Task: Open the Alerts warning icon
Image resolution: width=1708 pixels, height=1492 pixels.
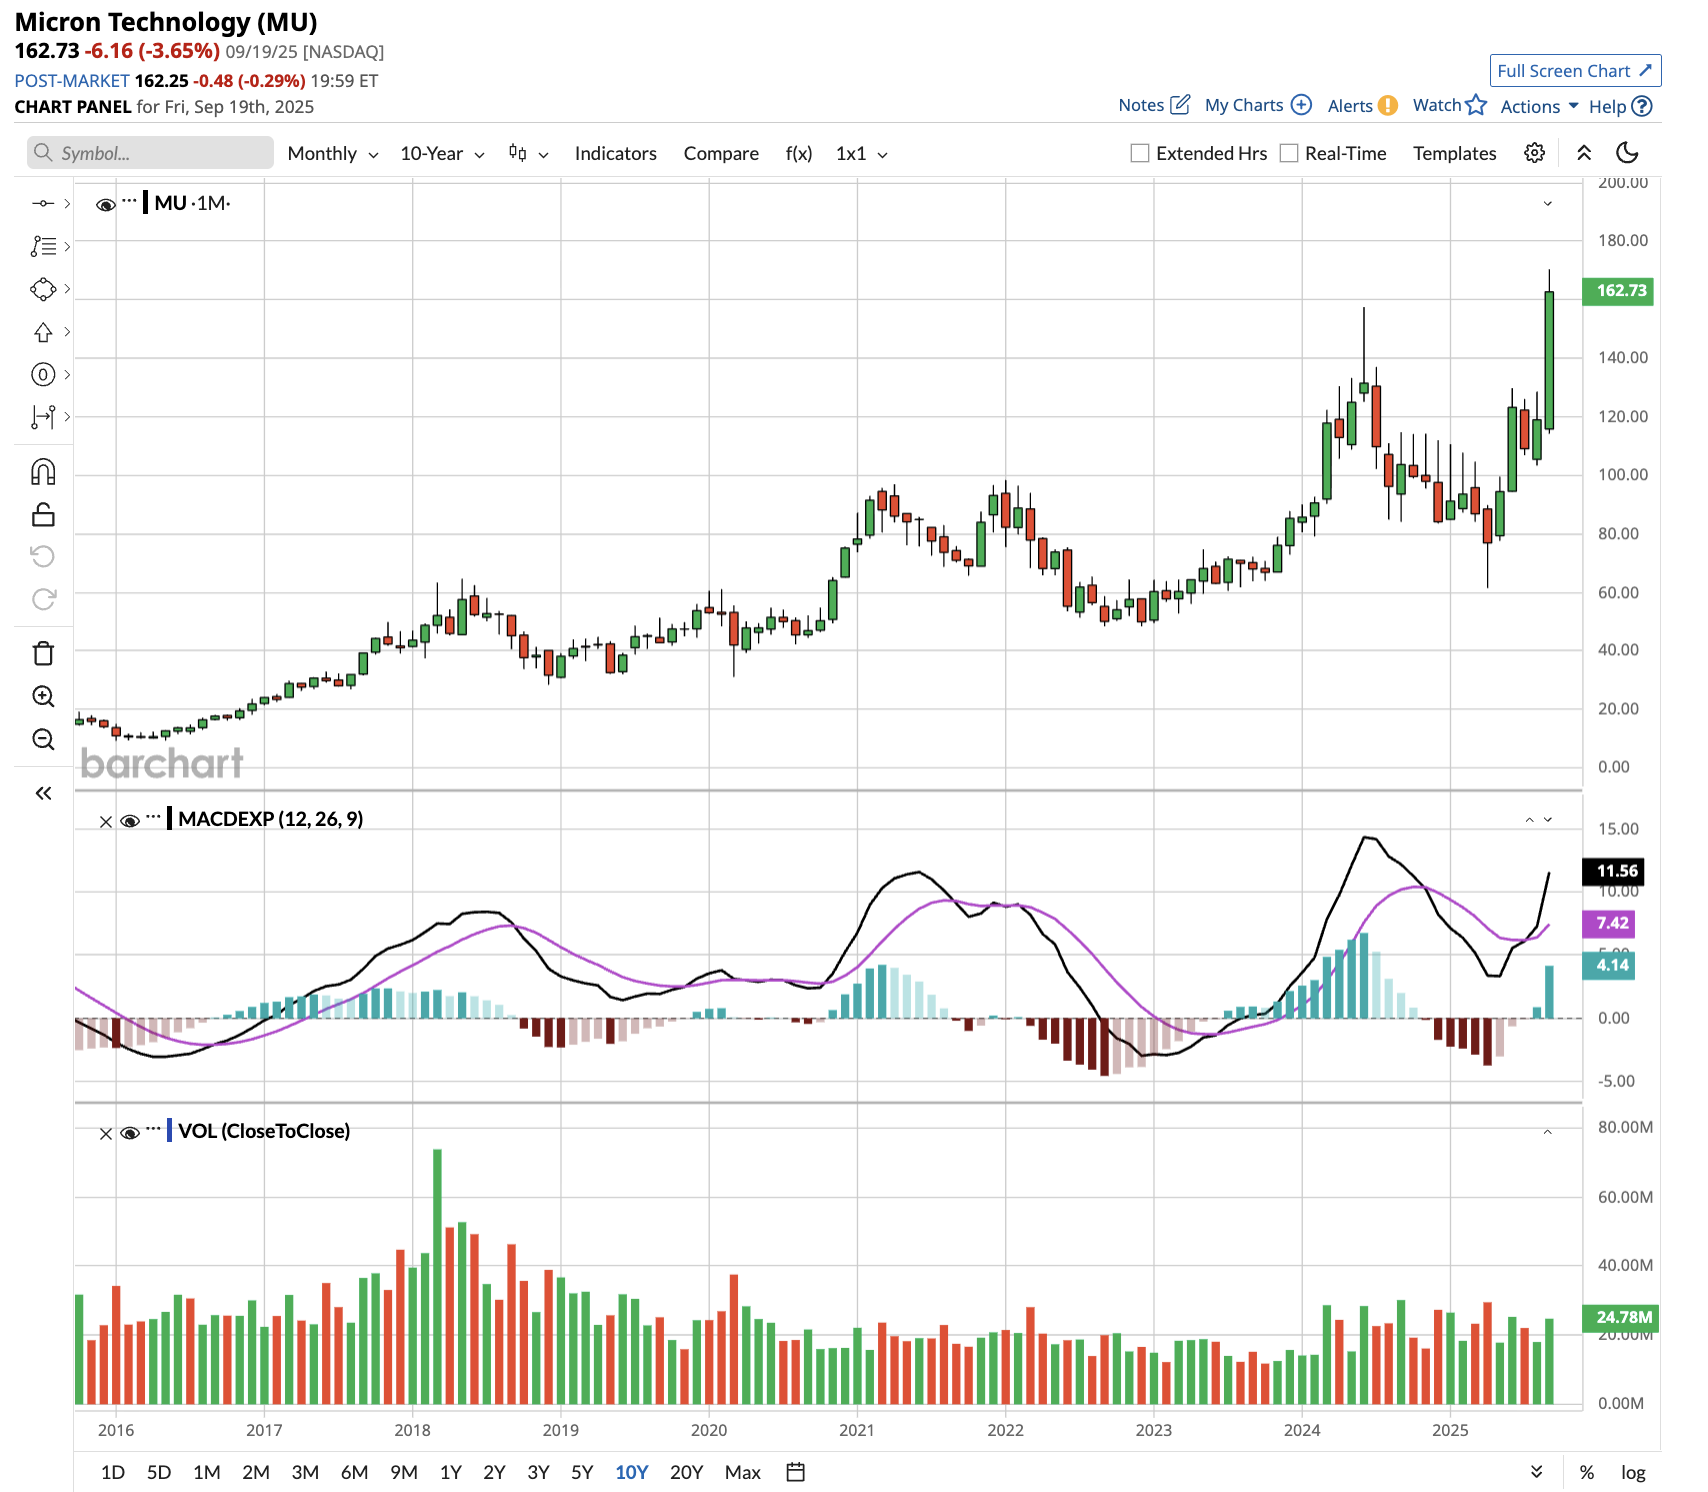Action: (x=1388, y=106)
